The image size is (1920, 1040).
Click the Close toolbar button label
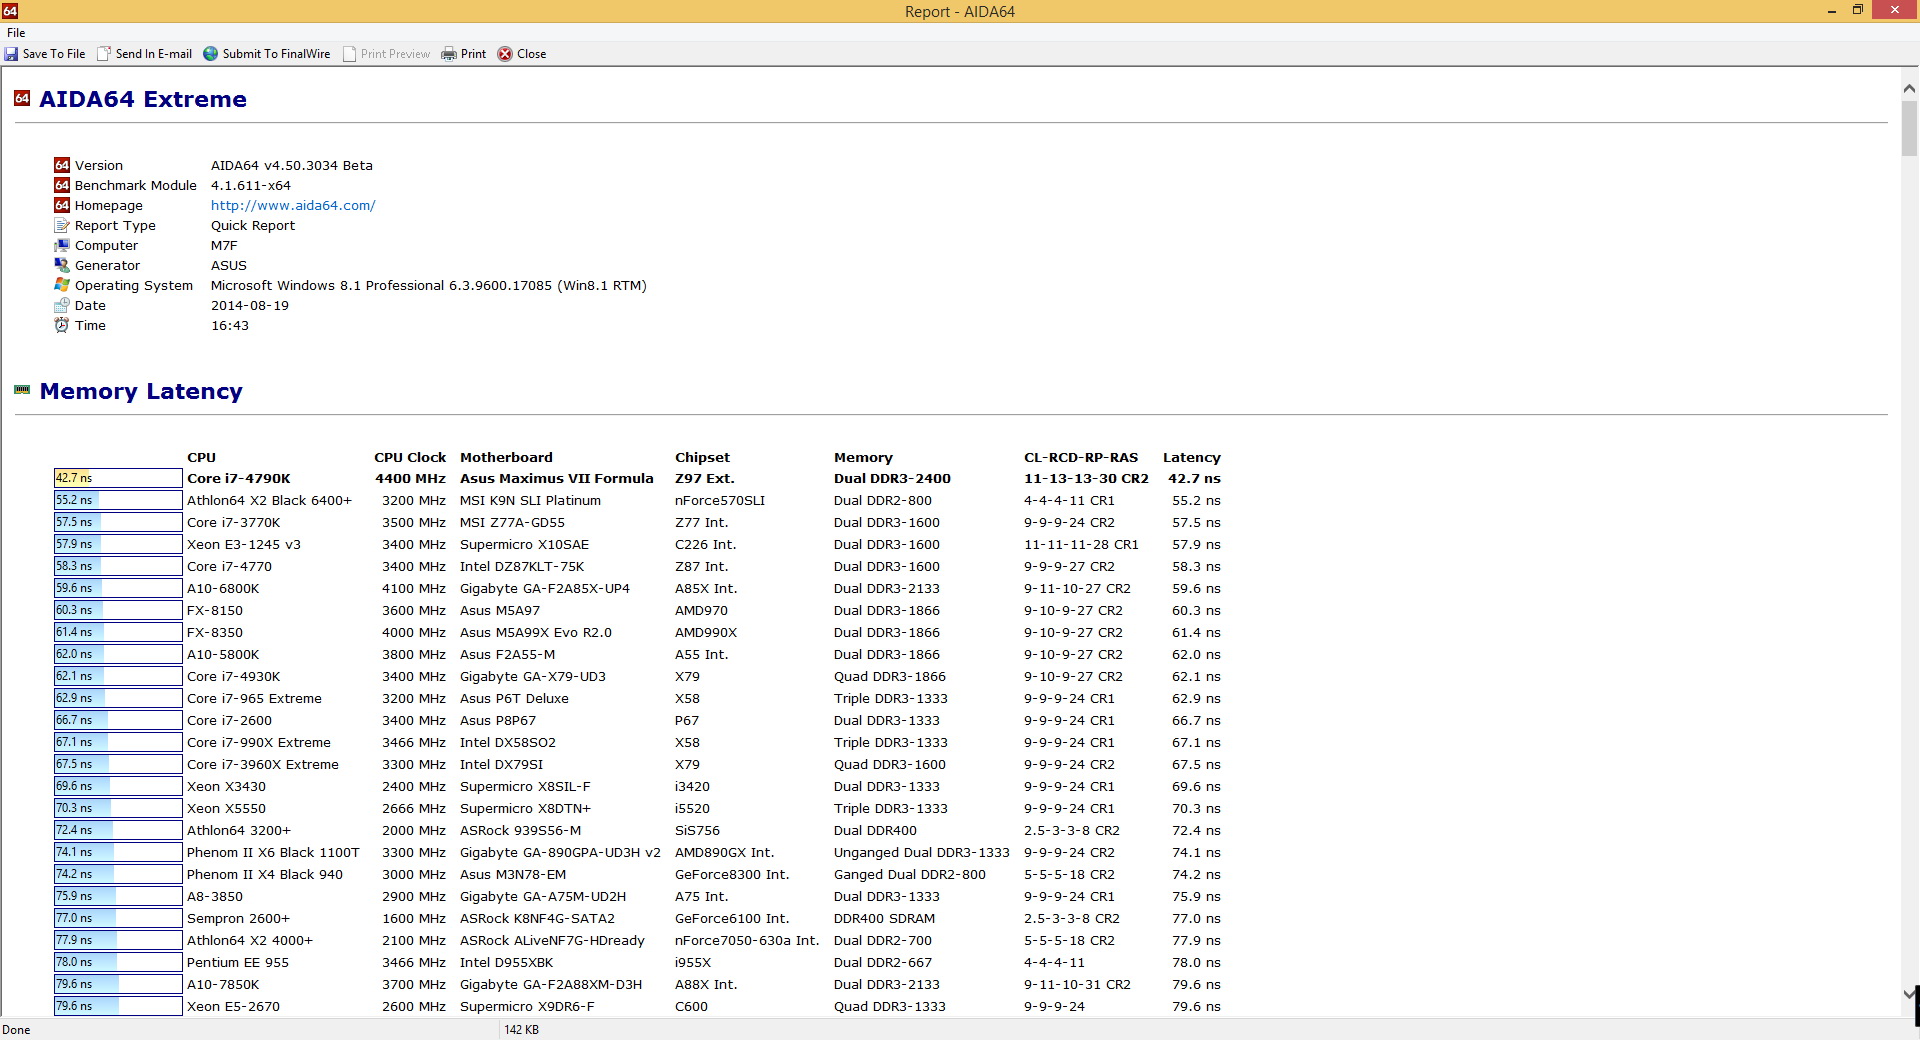[531, 54]
